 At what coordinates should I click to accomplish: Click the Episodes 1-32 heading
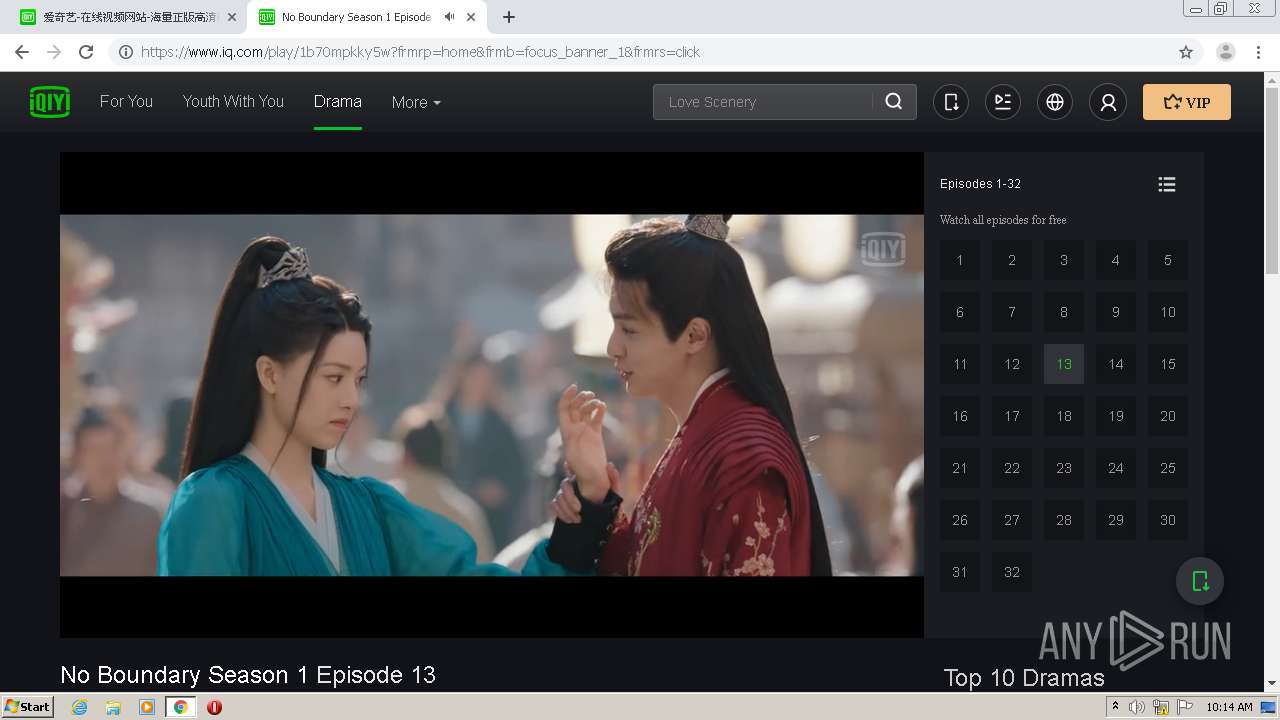980,184
